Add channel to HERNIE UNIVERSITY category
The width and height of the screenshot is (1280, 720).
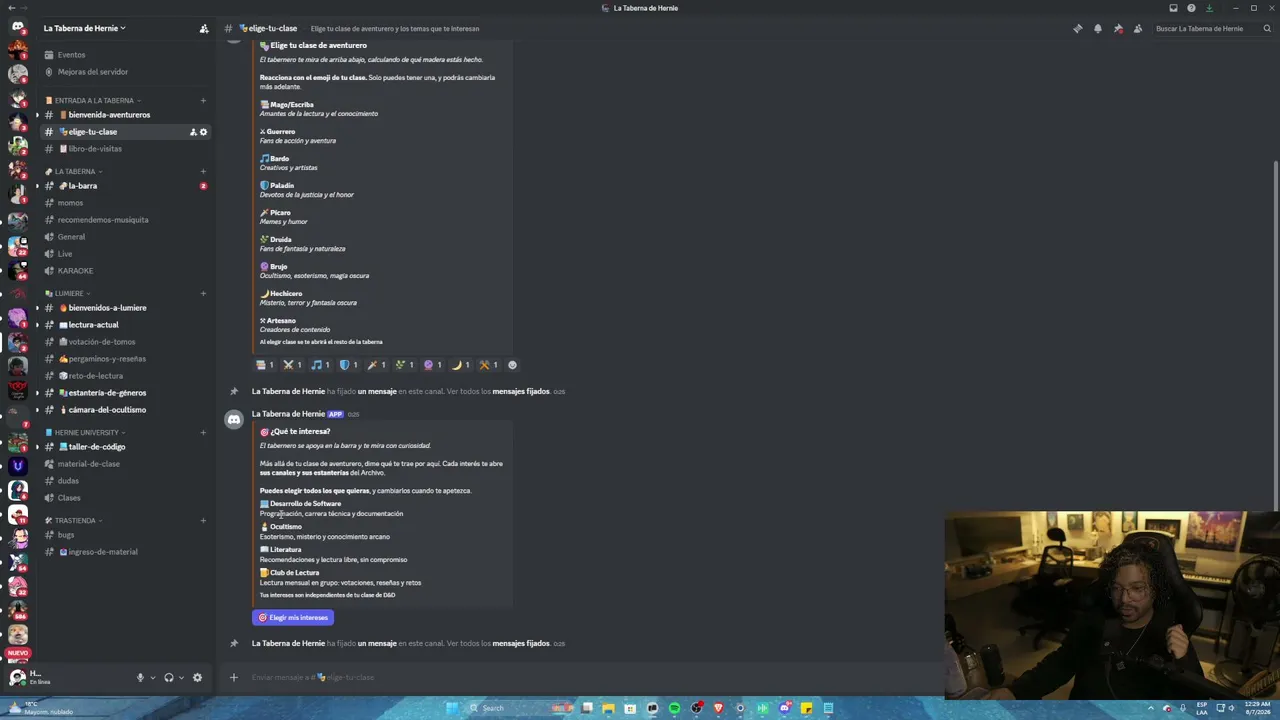pos(203,432)
